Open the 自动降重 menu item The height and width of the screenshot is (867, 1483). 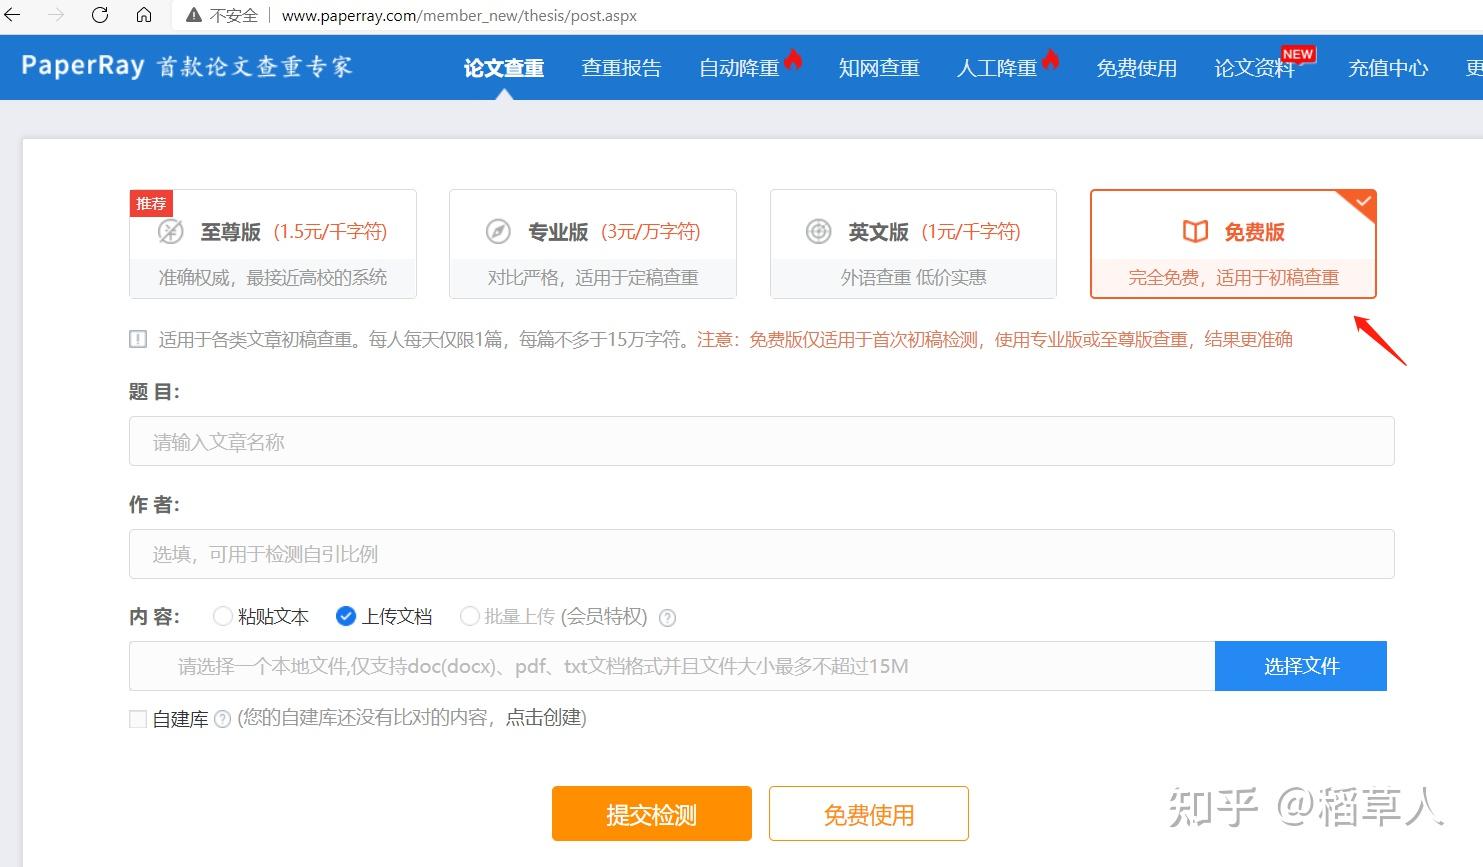tap(739, 68)
